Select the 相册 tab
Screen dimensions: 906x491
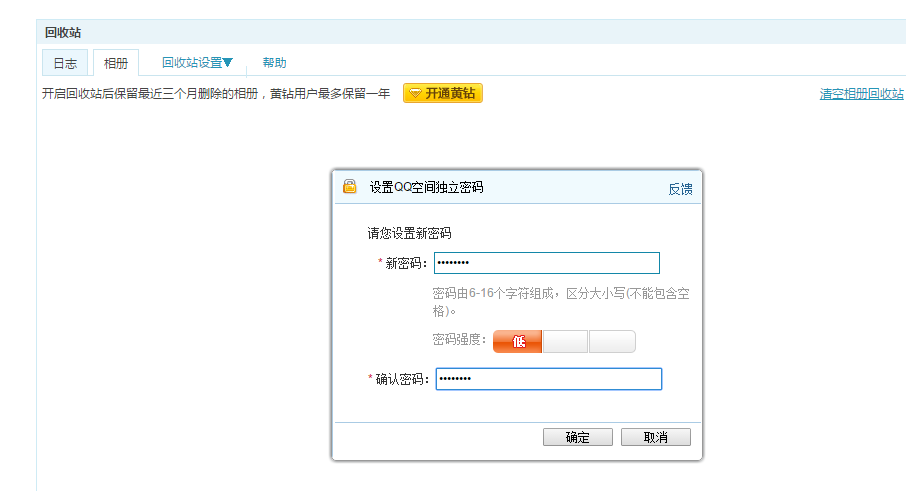pos(116,63)
